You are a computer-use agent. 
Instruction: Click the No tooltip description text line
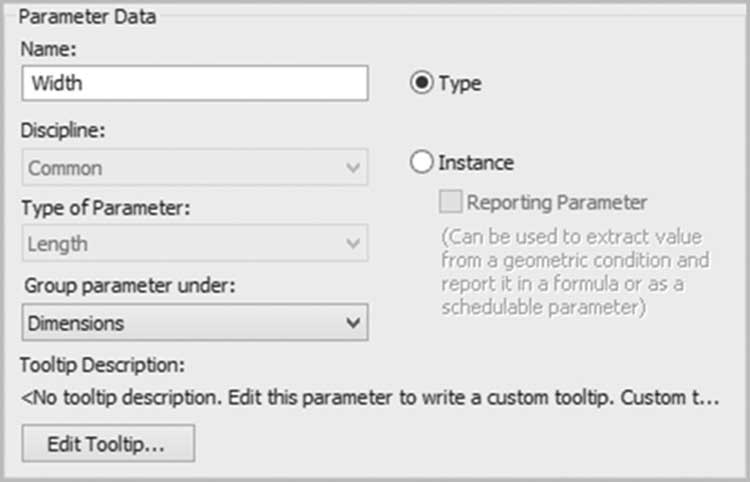pyautogui.click(x=370, y=397)
